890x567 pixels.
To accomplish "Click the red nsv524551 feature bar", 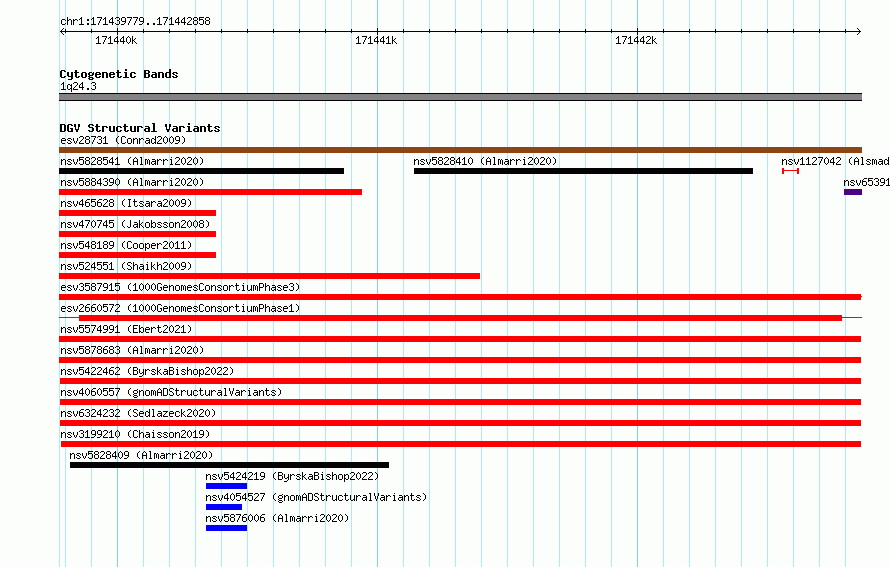I will [x=270, y=276].
